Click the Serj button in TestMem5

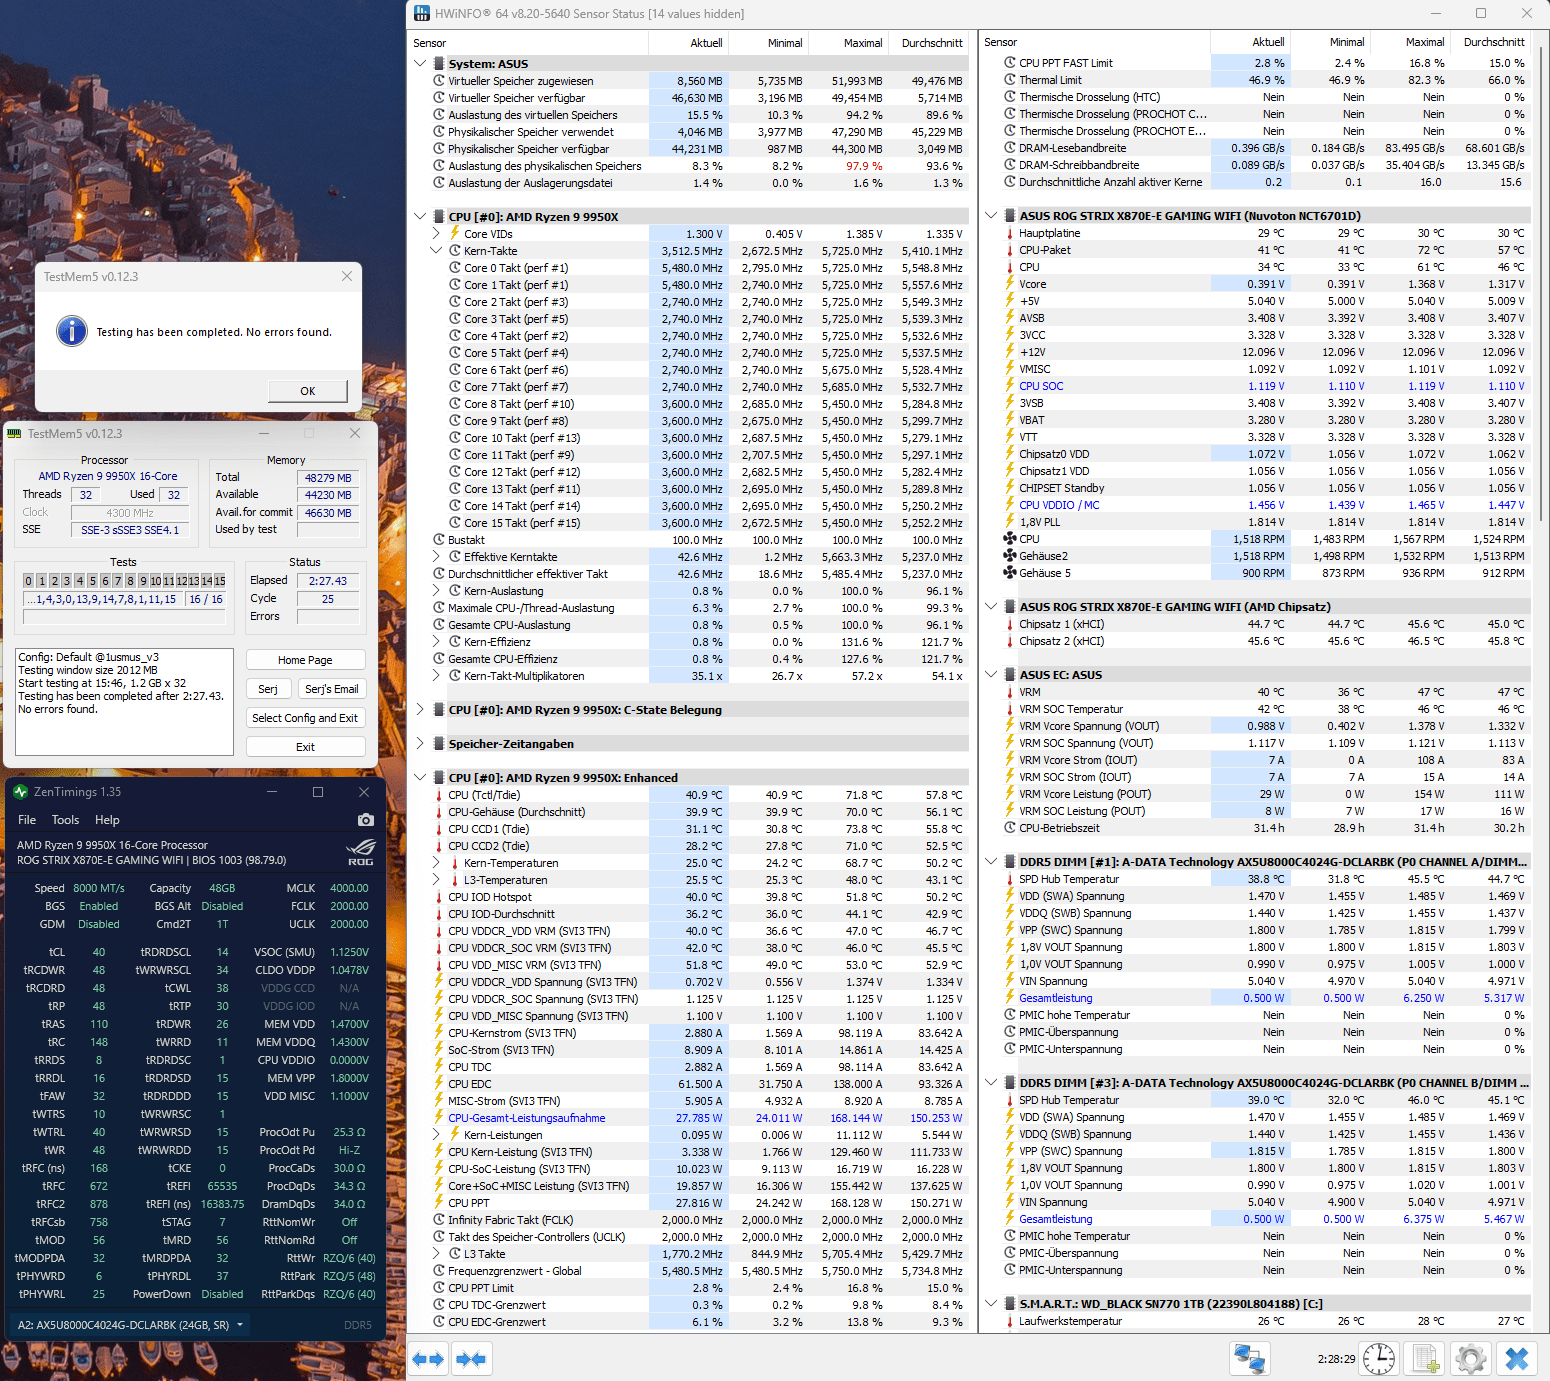268,689
